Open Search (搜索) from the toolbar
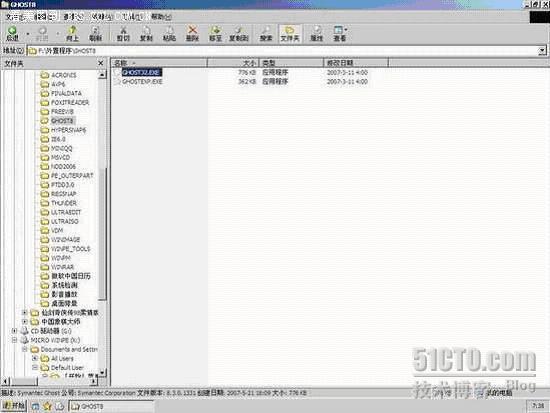The width and height of the screenshot is (550, 413). pyautogui.click(x=266, y=33)
